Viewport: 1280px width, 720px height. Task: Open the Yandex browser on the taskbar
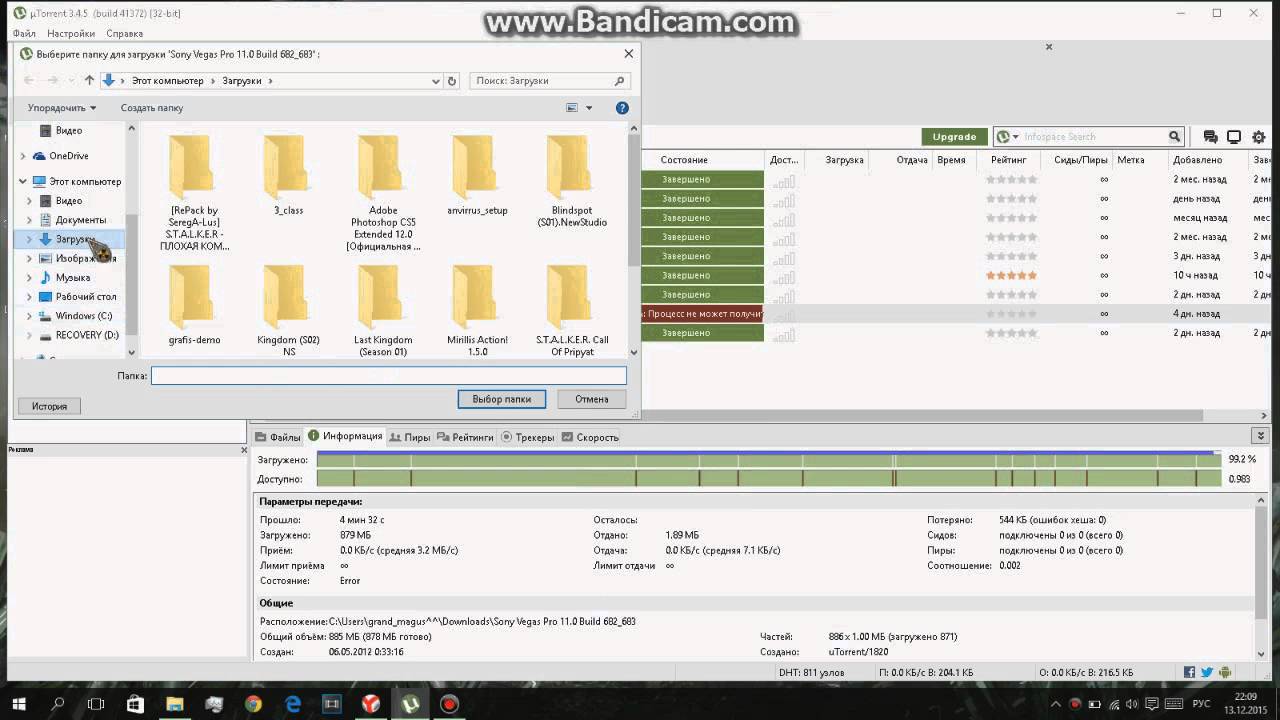[370, 704]
